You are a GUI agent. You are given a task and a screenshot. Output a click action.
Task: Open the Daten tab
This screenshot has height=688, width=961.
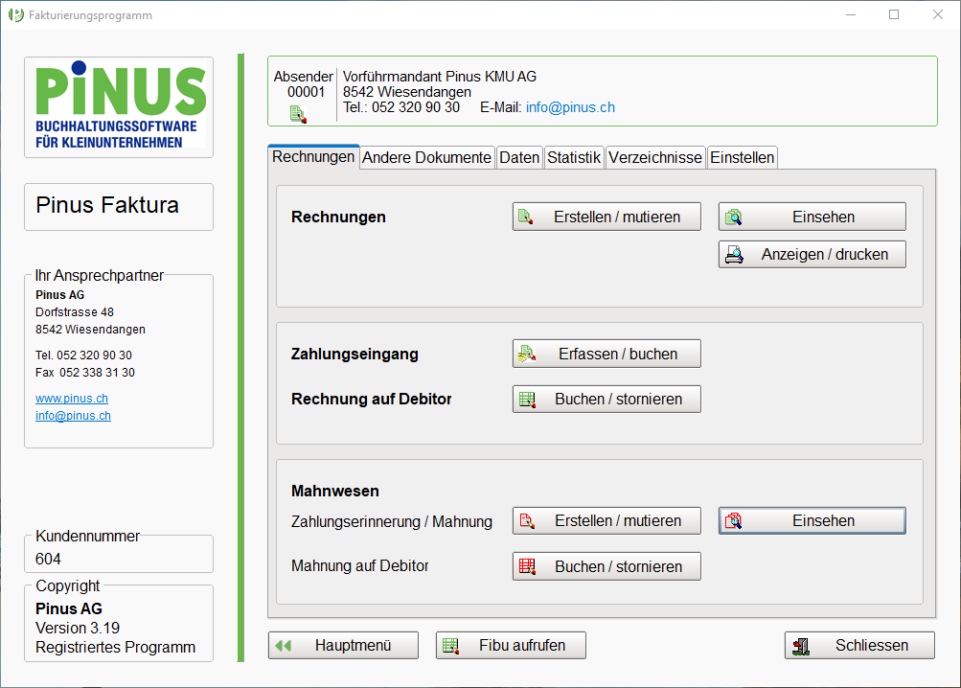click(x=519, y=158)
